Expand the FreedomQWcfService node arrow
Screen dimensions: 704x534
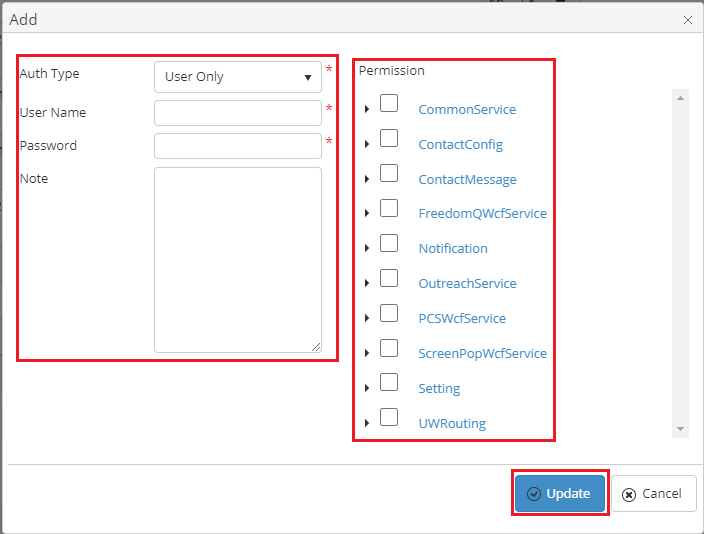pos(367,213)
